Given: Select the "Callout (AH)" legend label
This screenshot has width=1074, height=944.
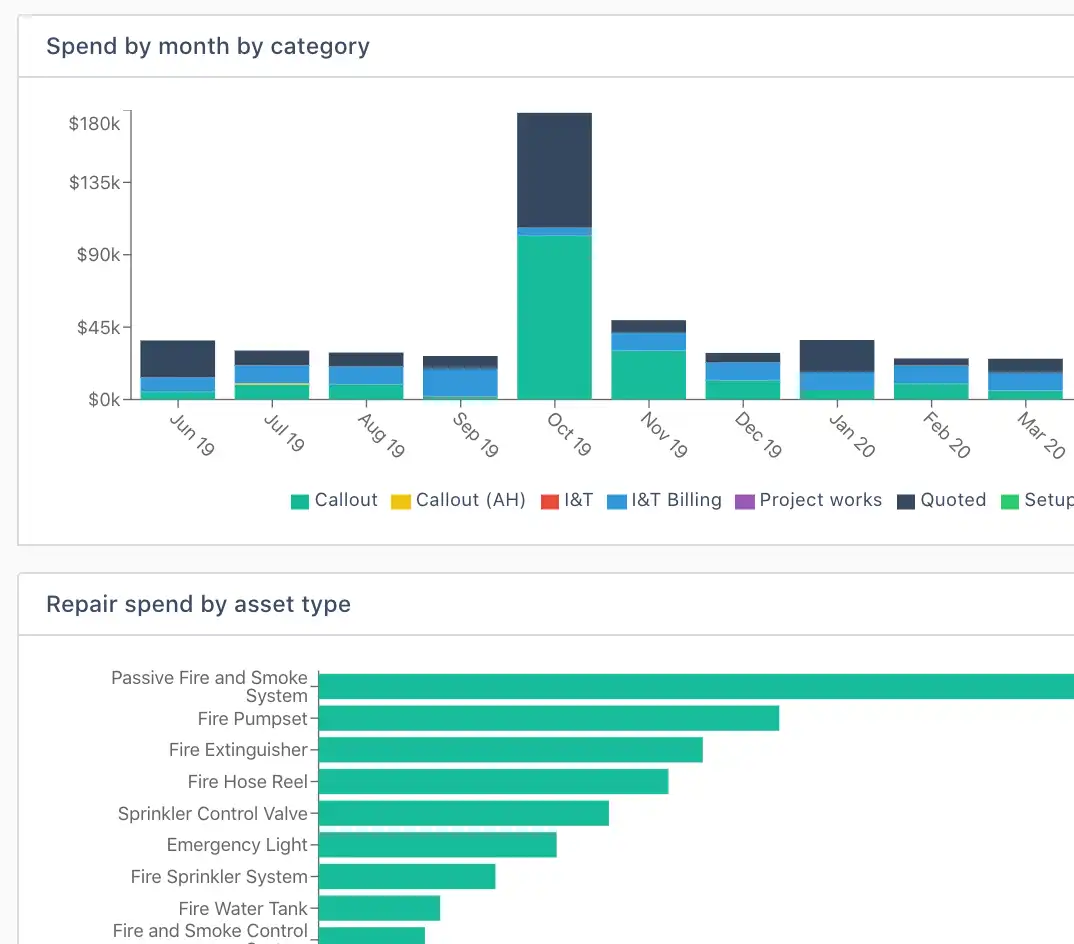Looking at the screenshot, I should [x=471, y=500].
